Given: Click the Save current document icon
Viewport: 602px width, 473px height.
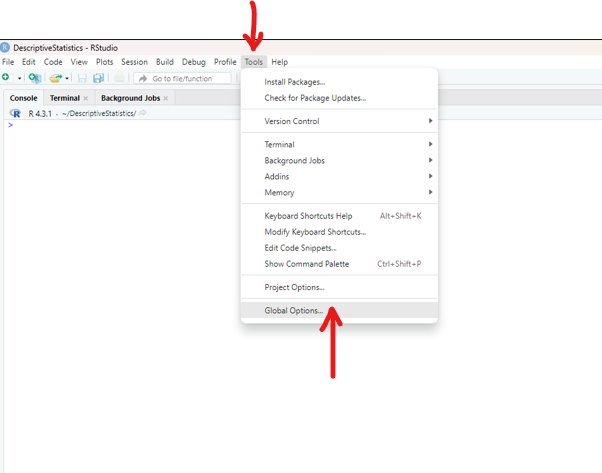Looking at the screenshot, I should (x=83, y=78).
